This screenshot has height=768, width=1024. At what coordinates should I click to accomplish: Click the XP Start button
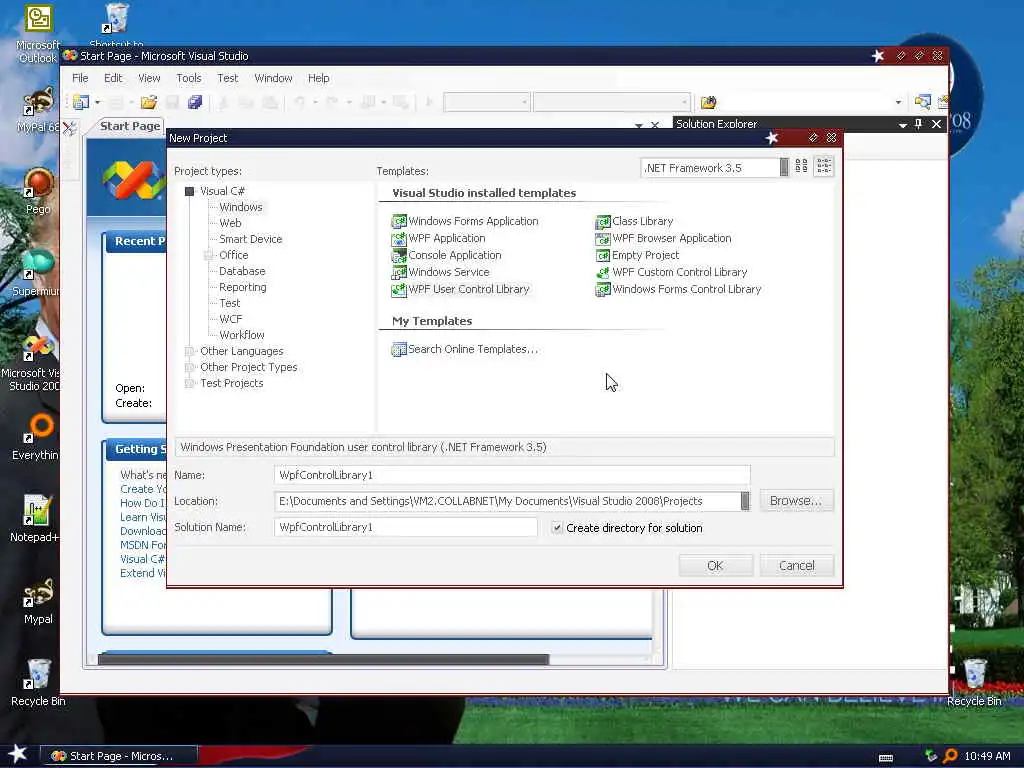coord(17,755)
